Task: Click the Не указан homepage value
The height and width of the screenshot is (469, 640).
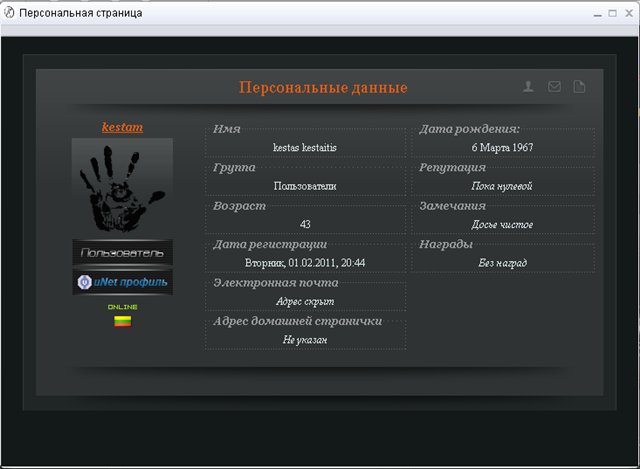Action: tap(305, 340)
